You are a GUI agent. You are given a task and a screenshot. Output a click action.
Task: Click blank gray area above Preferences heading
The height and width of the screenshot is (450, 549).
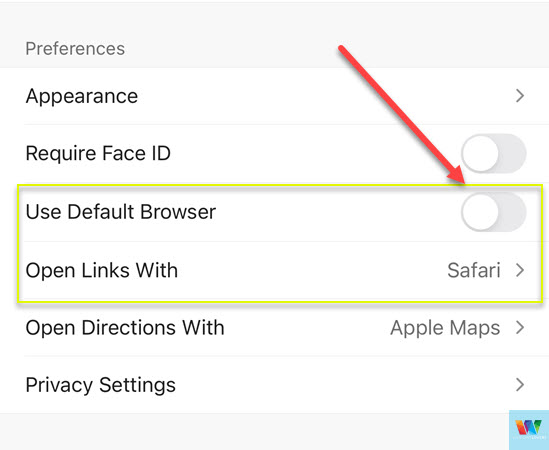[274, 19]
